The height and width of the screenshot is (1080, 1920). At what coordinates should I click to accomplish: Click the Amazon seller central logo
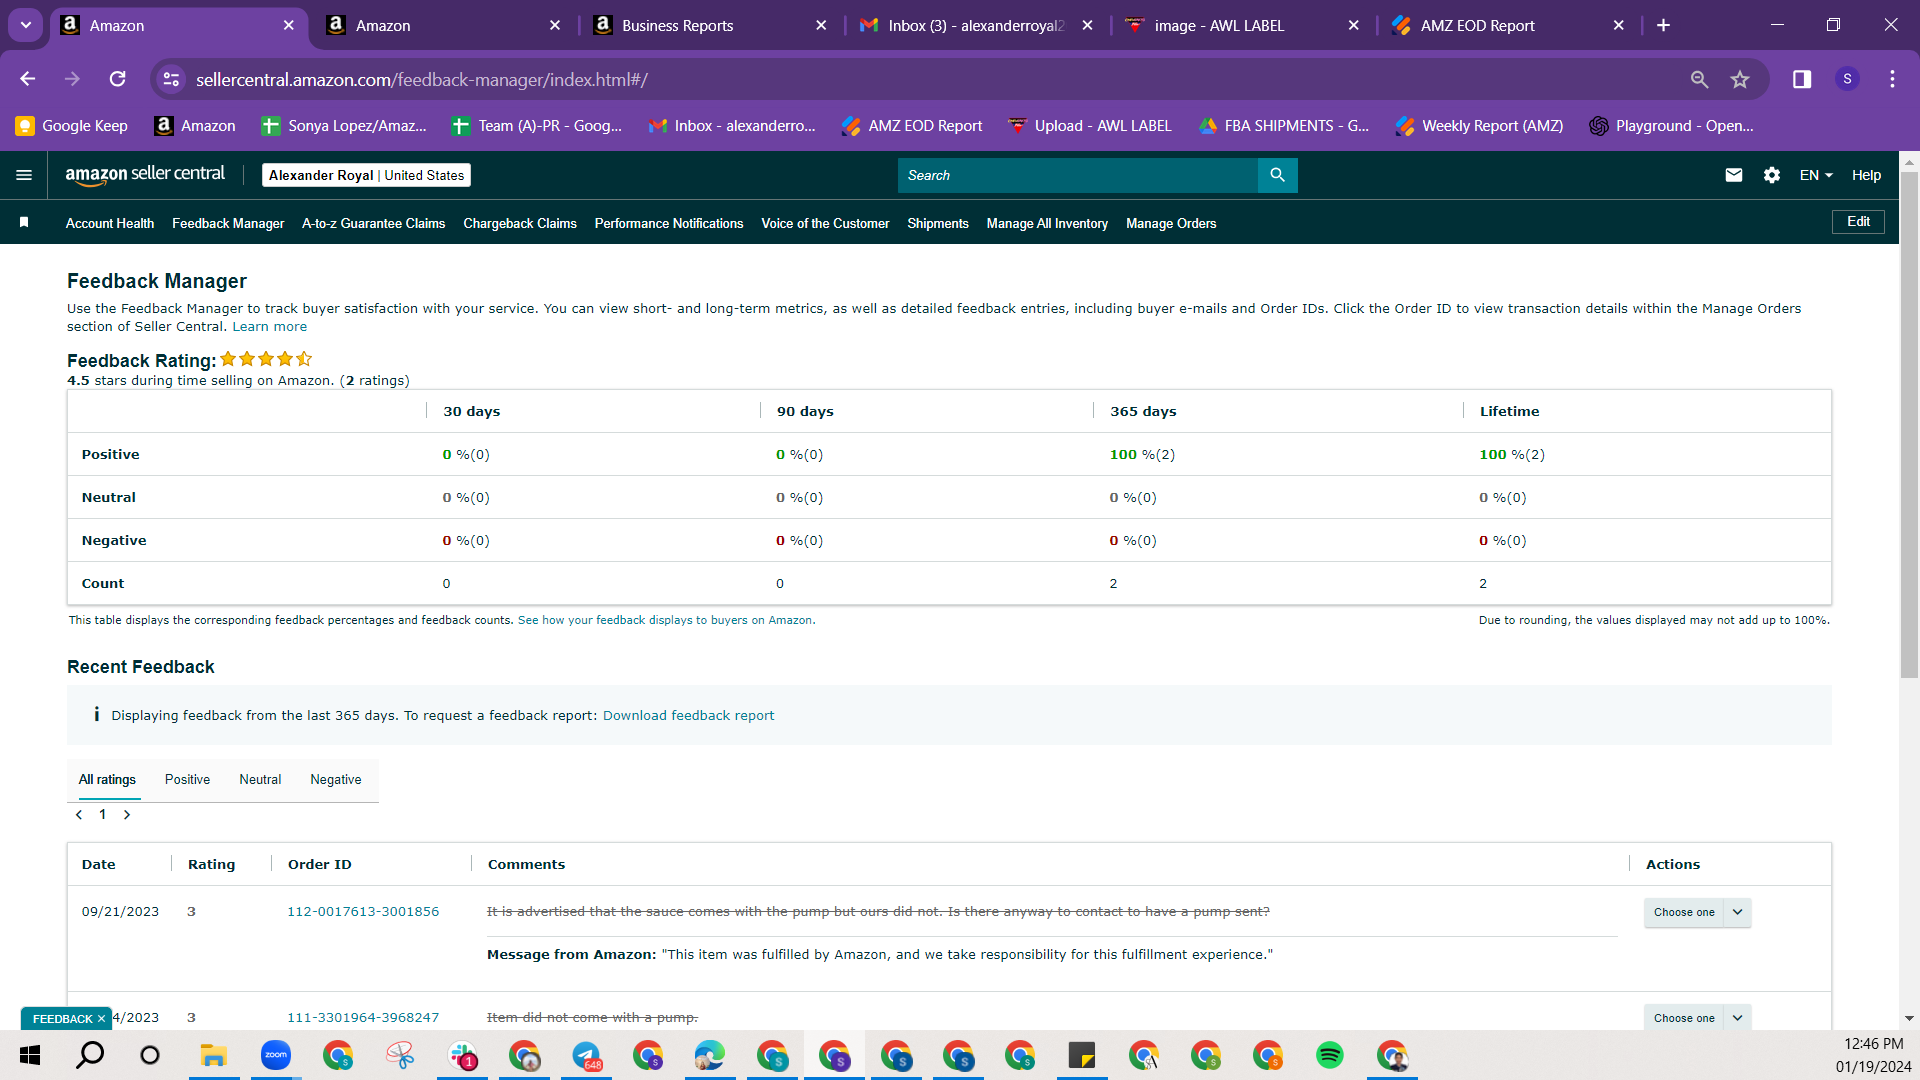point(145,175)
